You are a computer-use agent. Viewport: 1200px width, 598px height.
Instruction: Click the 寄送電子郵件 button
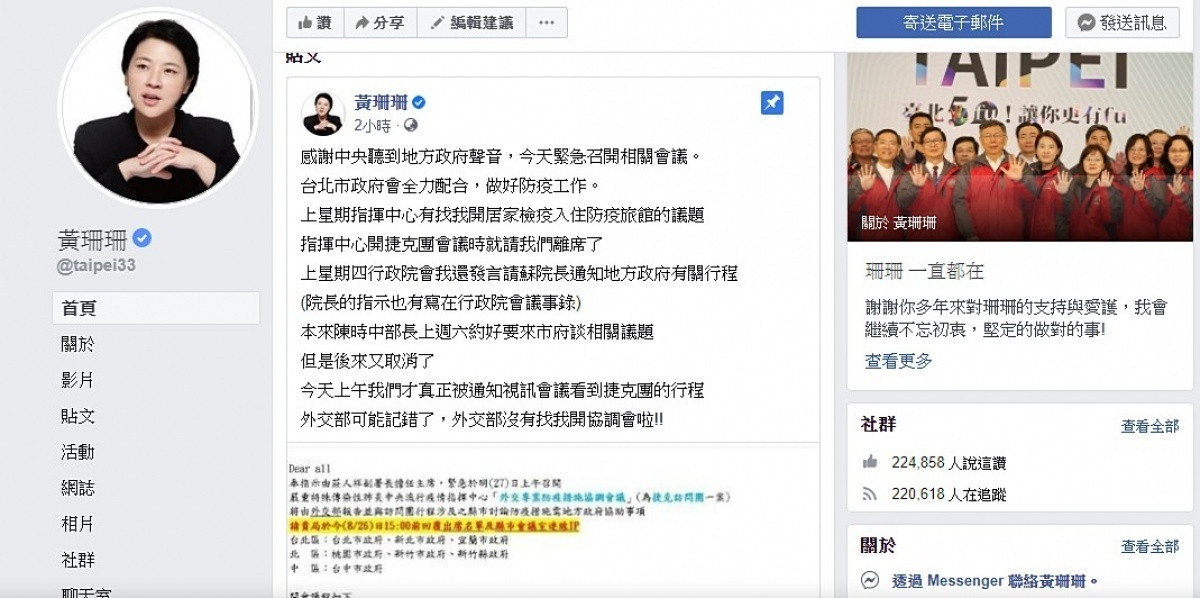click(954, 22)
